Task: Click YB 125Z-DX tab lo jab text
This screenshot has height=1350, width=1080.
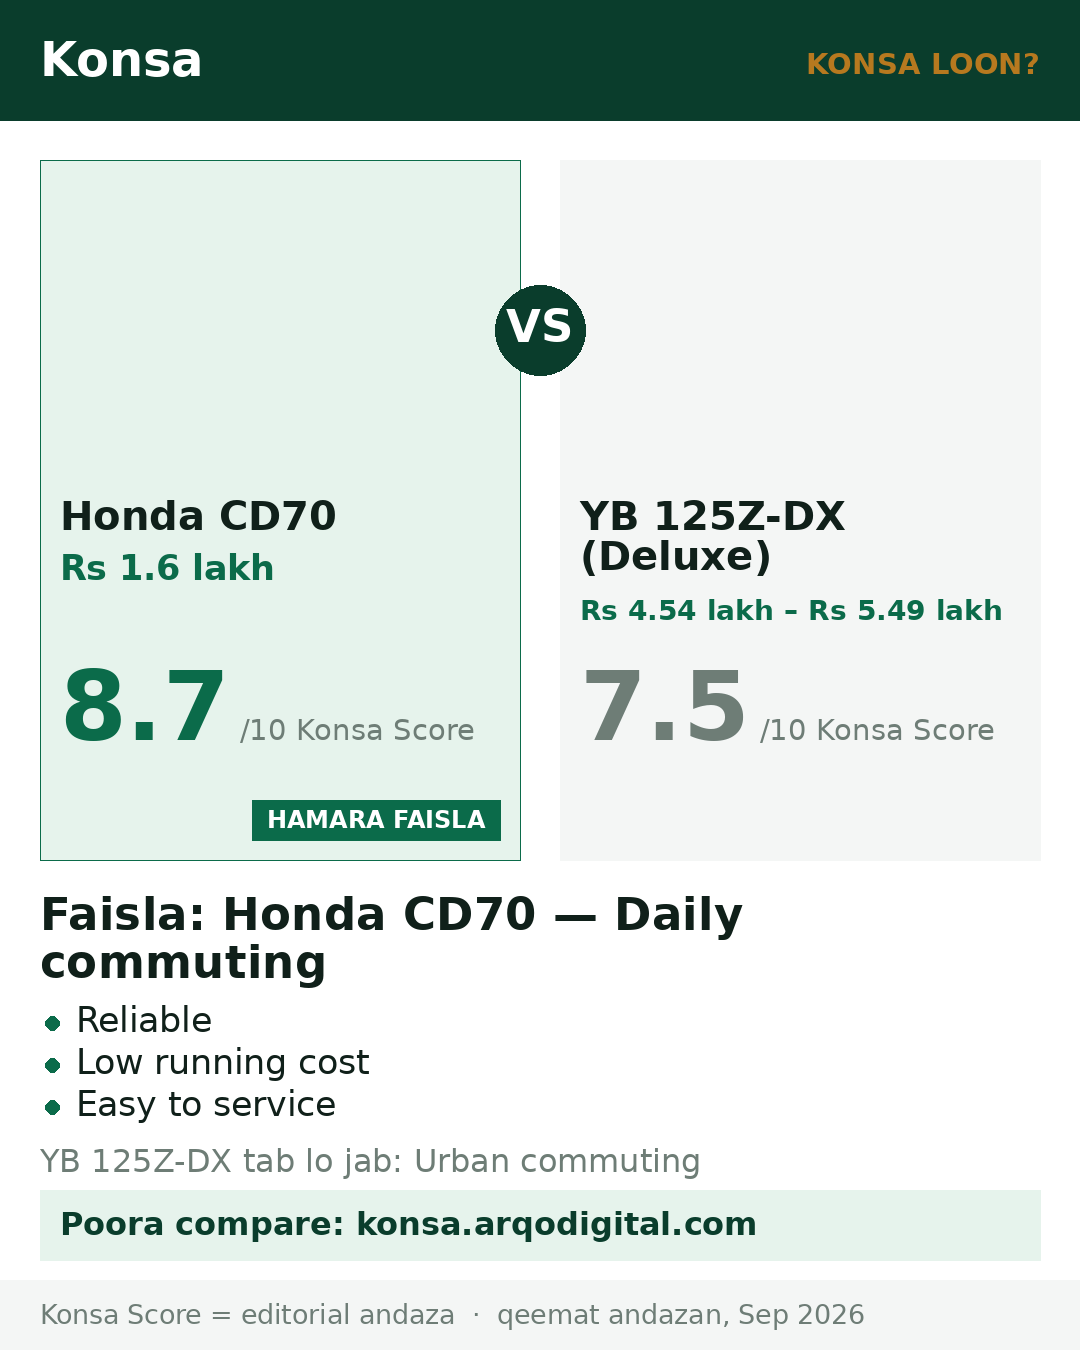Action: click(370, 1161)
